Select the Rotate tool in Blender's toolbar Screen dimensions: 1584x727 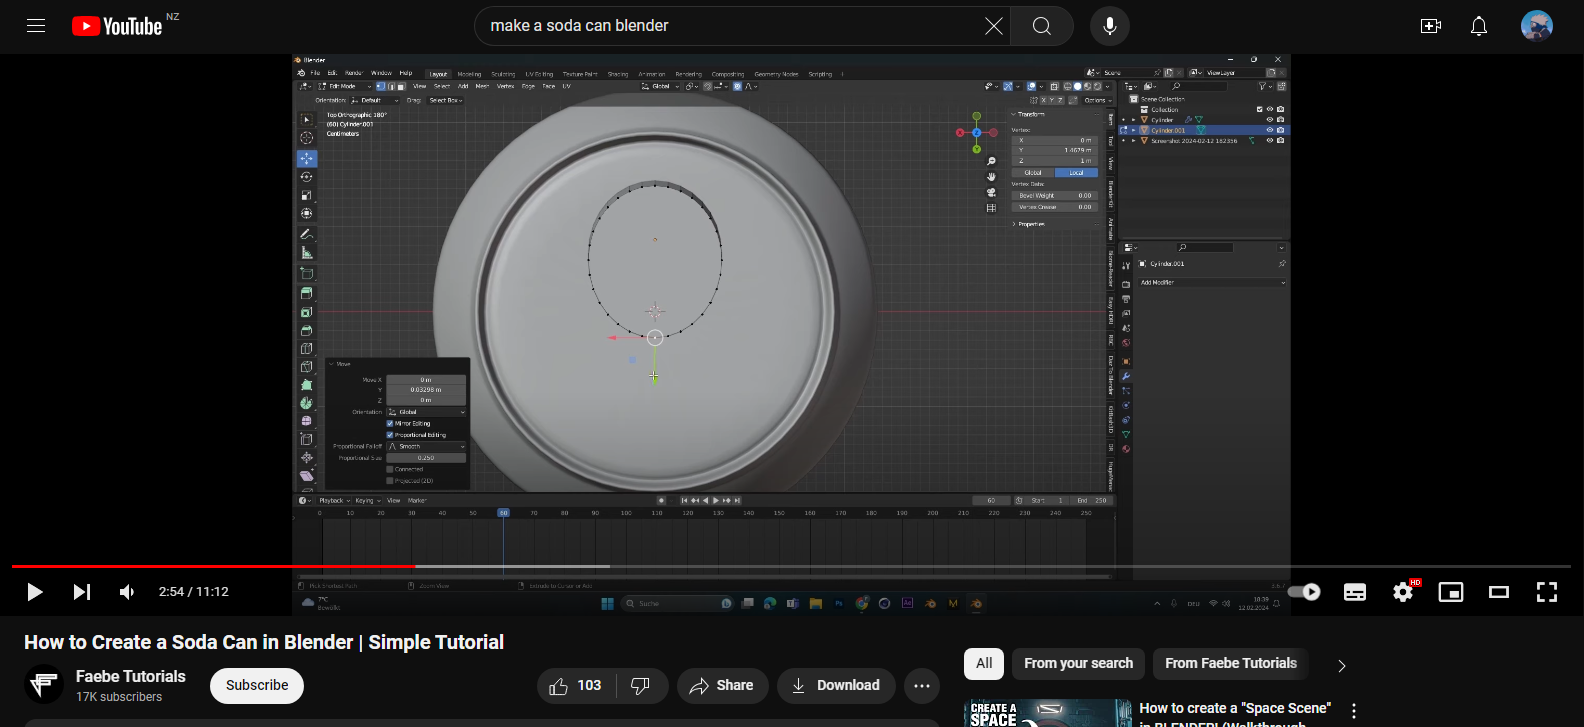307,177
